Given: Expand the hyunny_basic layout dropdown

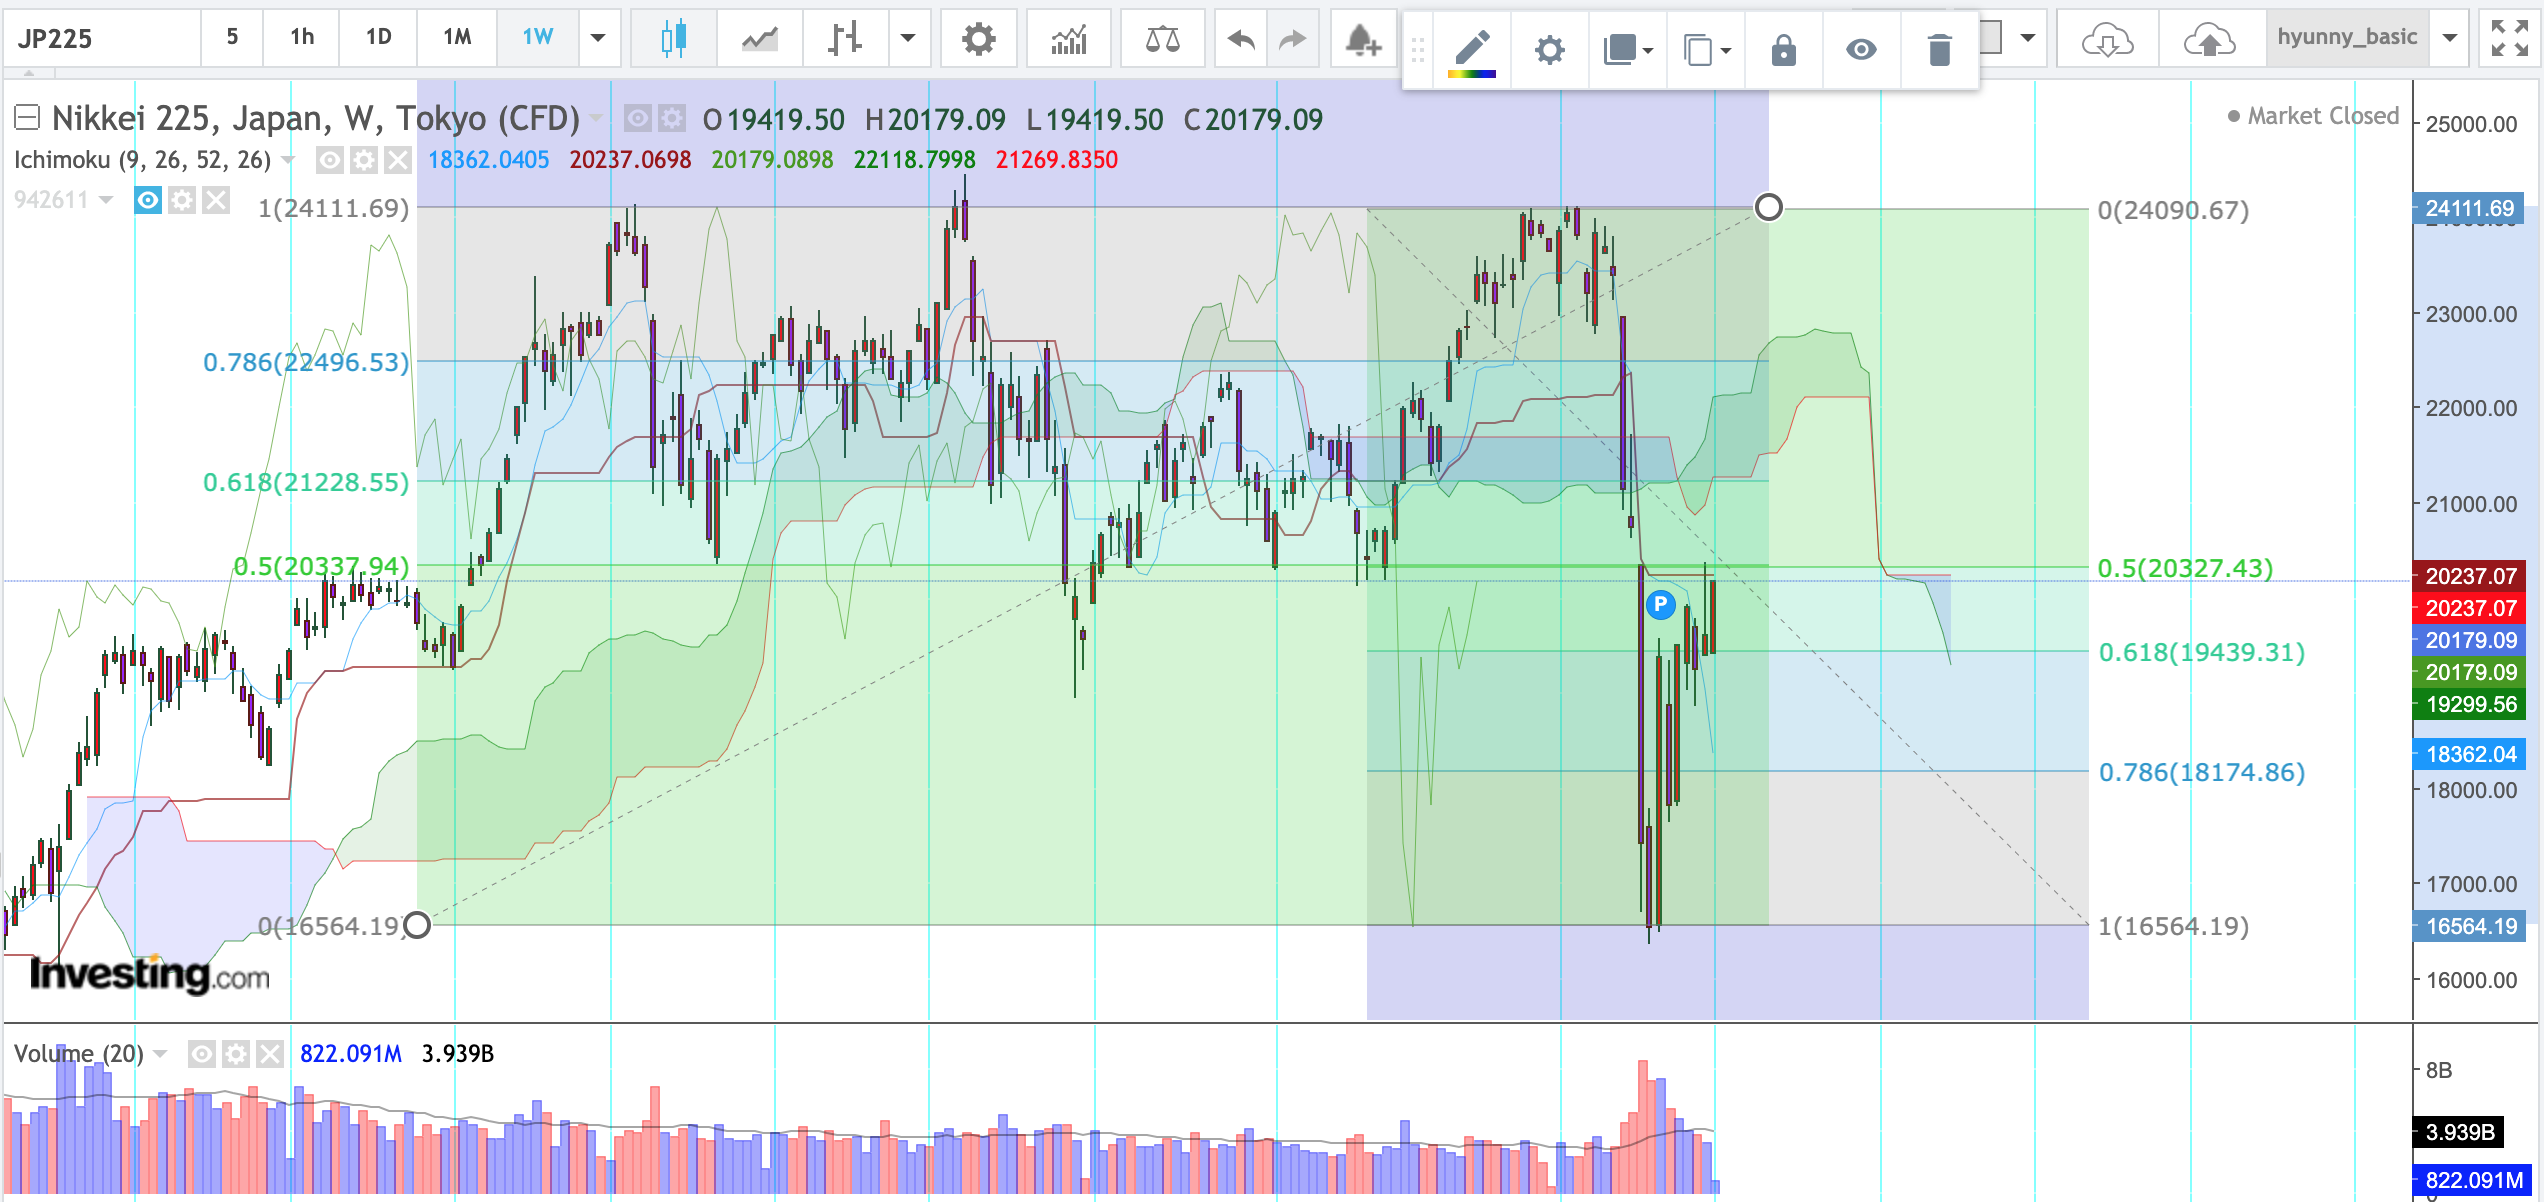Looking at the screenshot, I should click(x=2449, y=38).
